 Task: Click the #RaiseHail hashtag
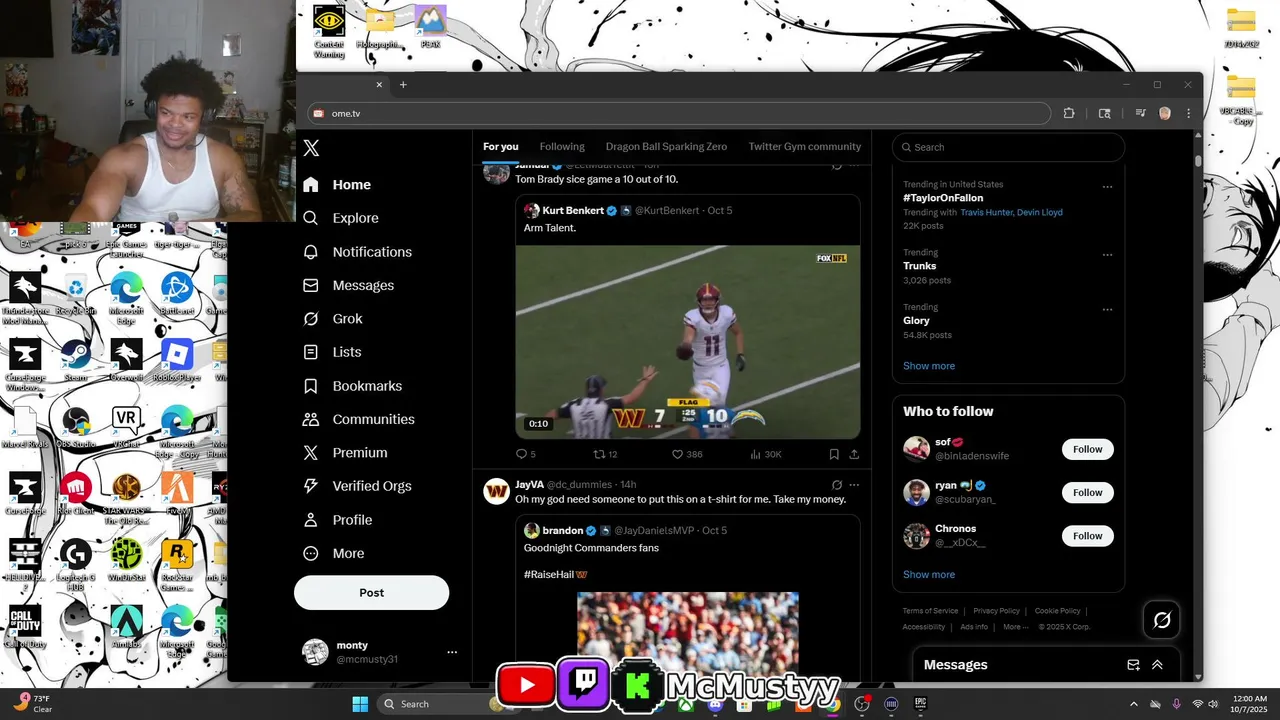(550, 575)
